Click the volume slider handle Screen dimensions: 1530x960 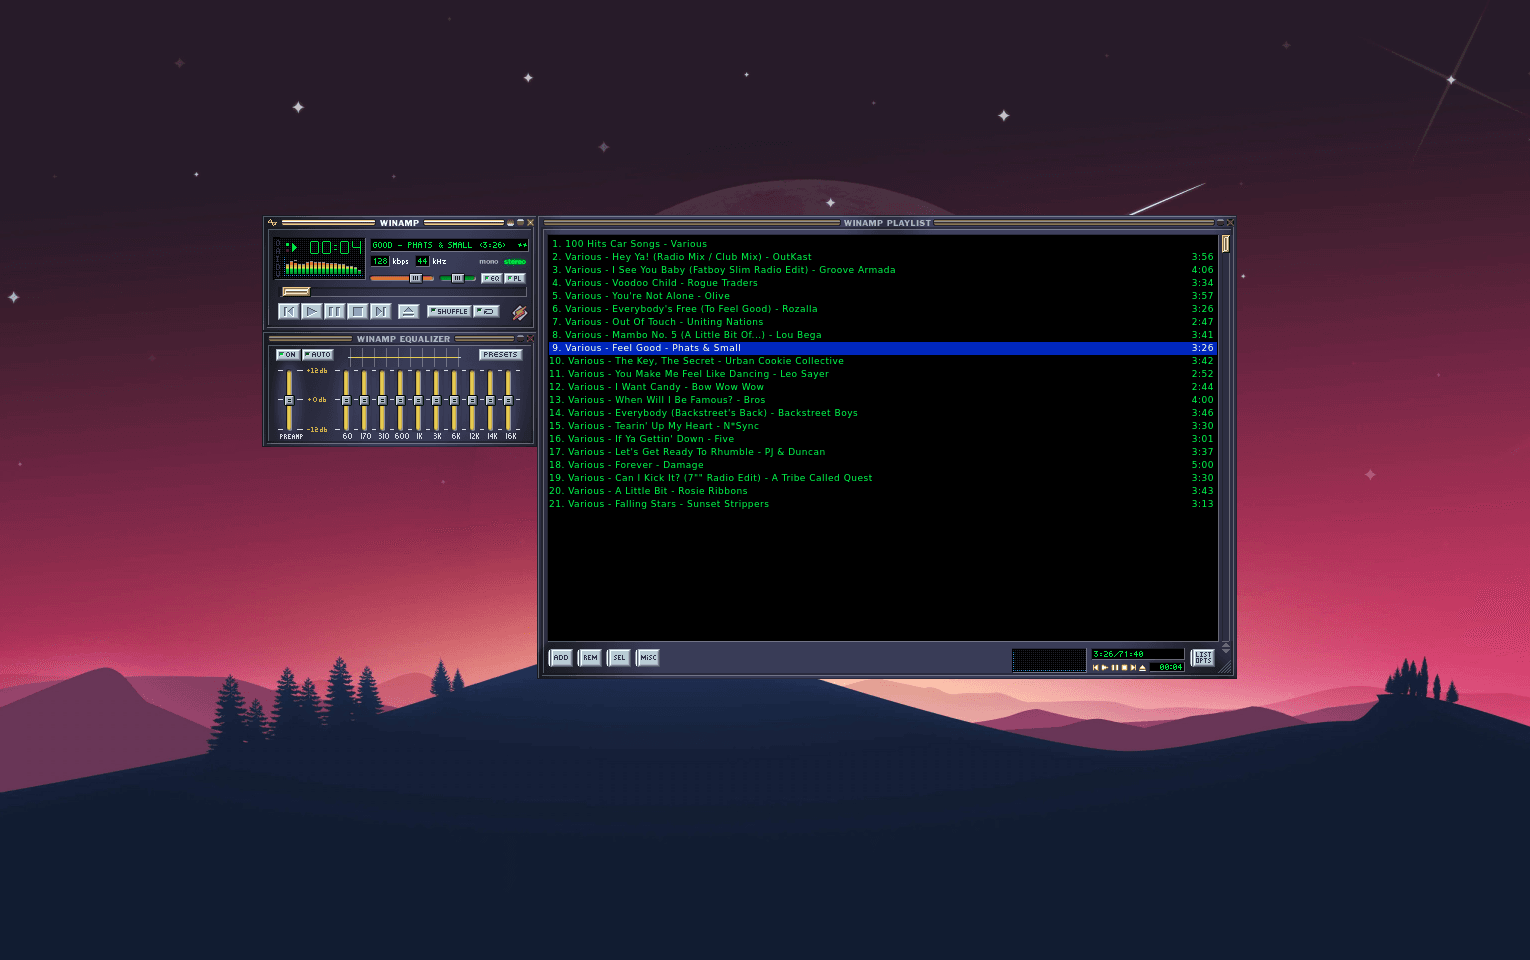pyautogui.click(x=416, y=278)
